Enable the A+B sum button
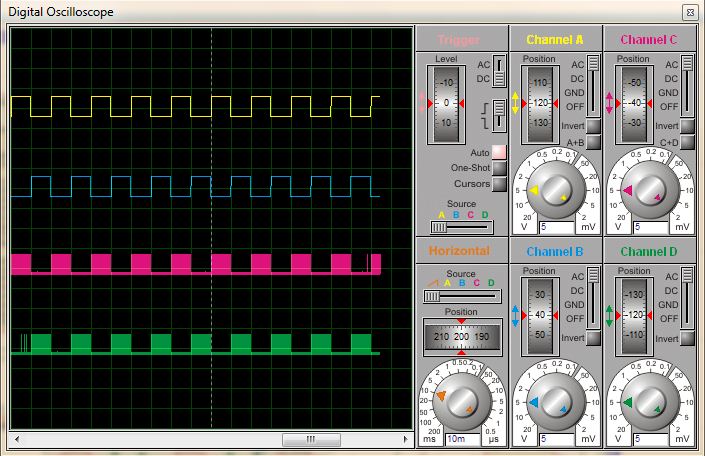 (593, 142)
